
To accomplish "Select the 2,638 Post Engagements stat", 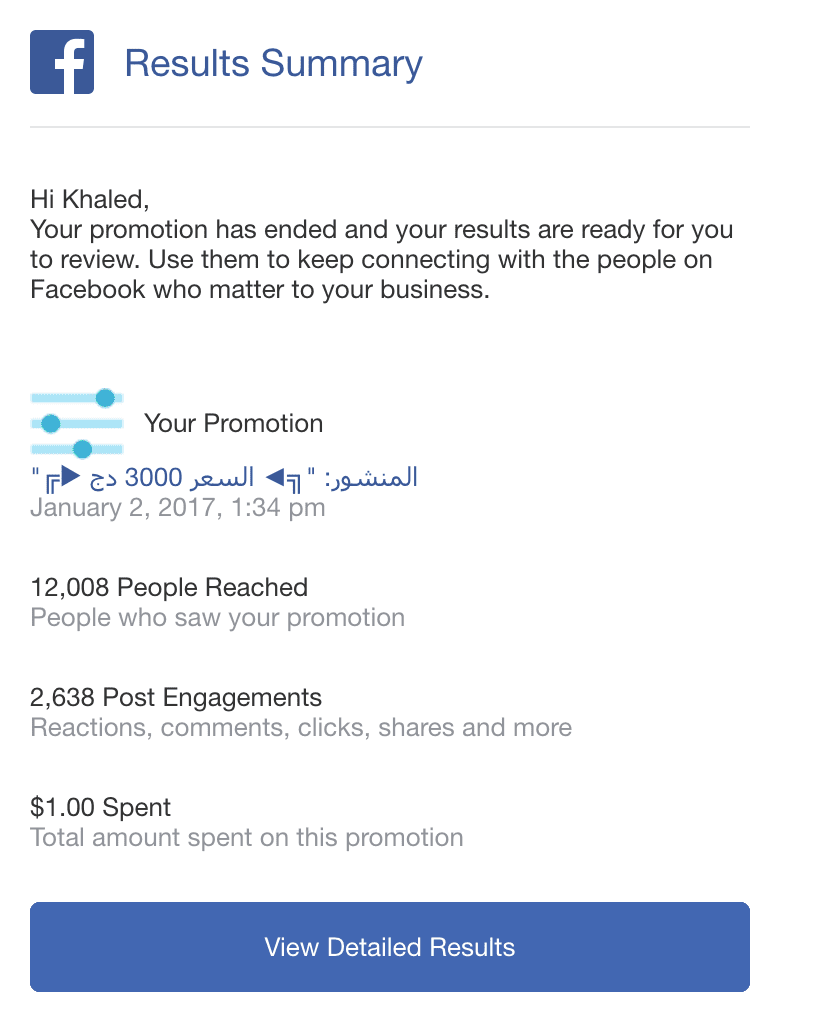I will click(176, 697).
